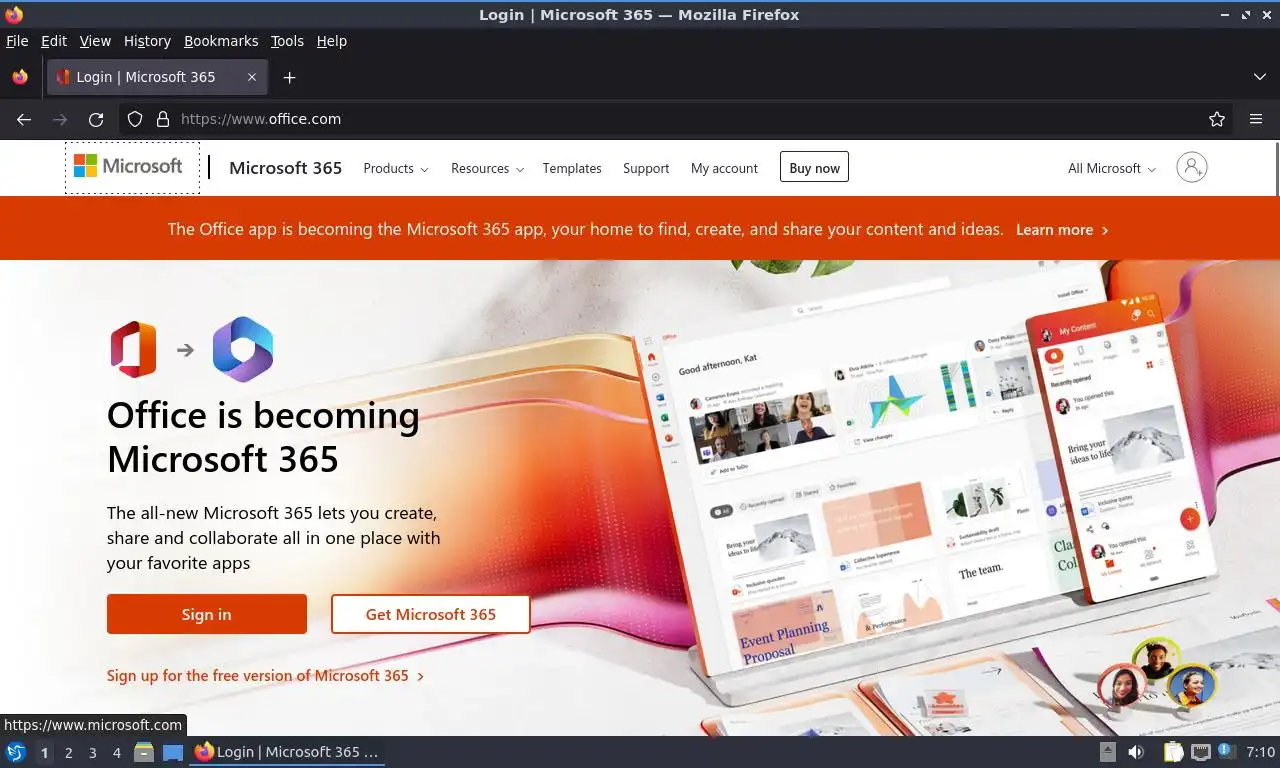
Task: Click the orange Sign in button
Action: tap(207, 614)
